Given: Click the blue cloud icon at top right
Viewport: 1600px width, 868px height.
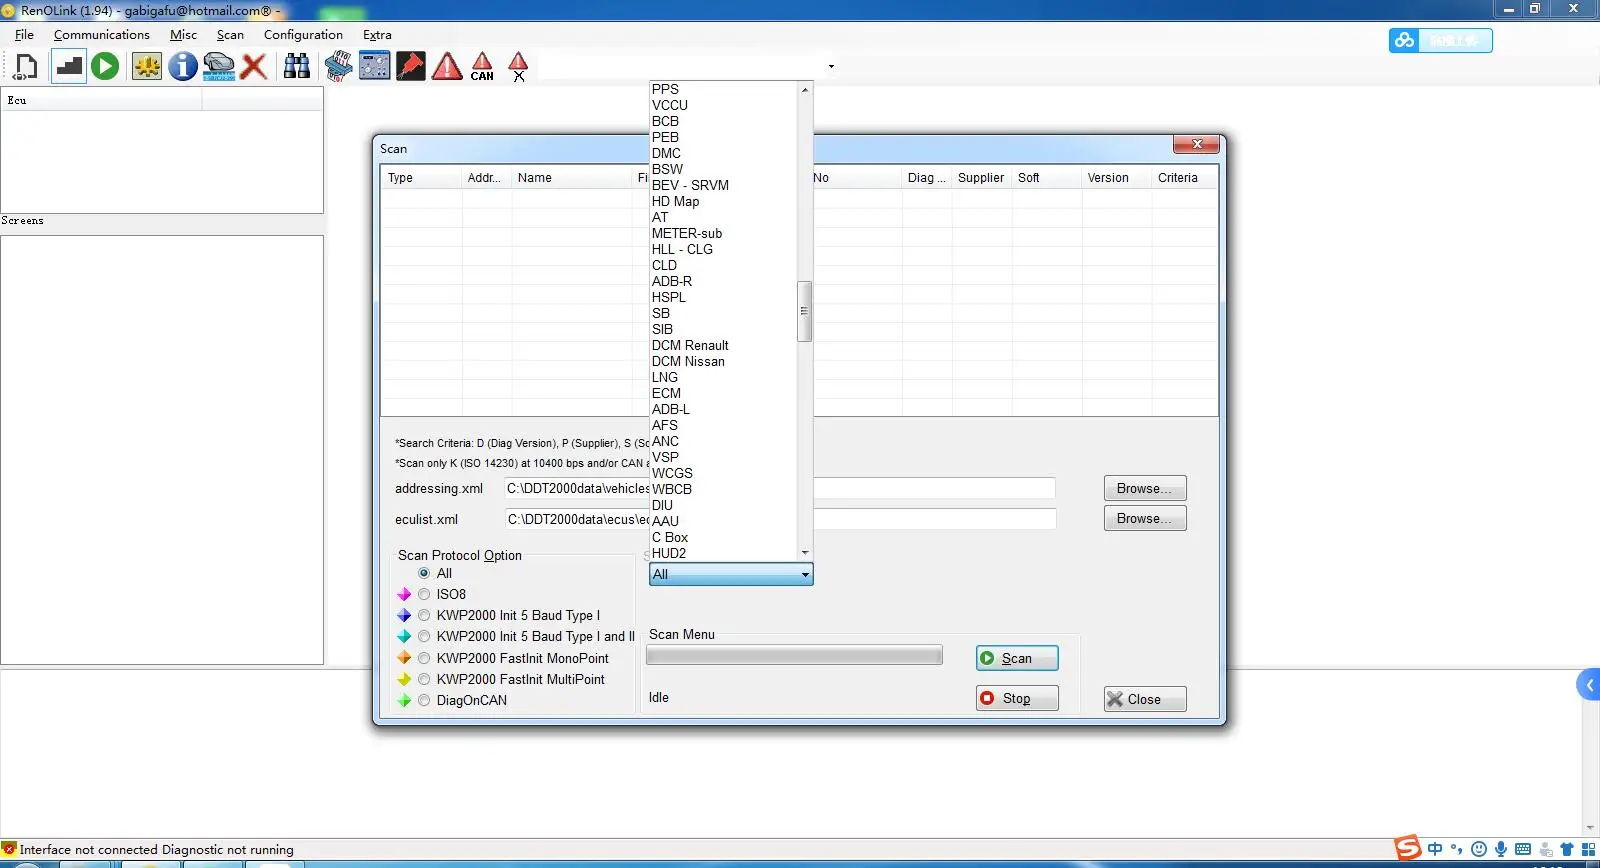Looking at the screenshot, I should (1404, 40).
